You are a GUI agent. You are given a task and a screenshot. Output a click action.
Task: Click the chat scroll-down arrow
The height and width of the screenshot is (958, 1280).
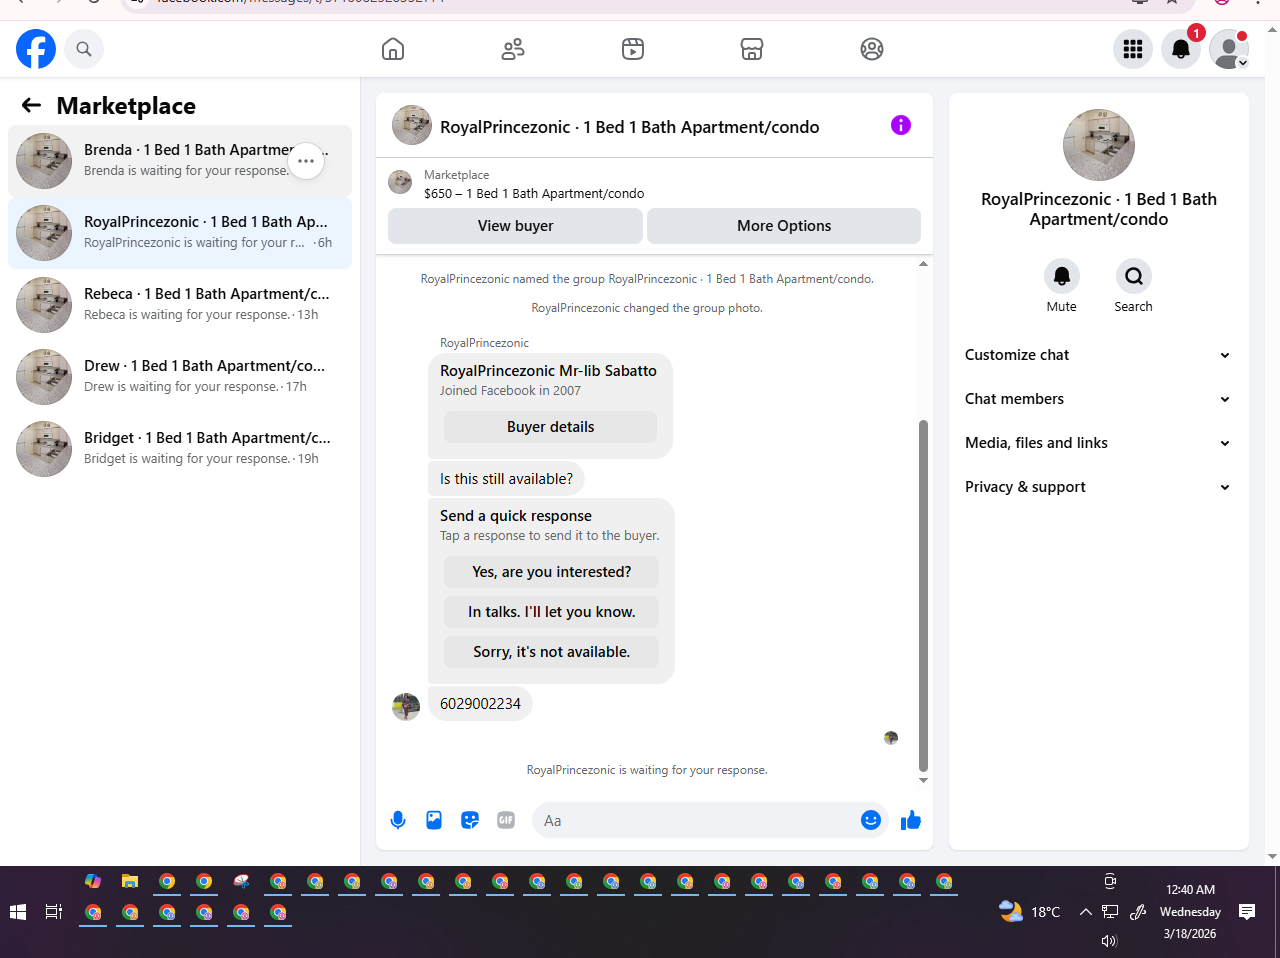(x=923, y=780)
